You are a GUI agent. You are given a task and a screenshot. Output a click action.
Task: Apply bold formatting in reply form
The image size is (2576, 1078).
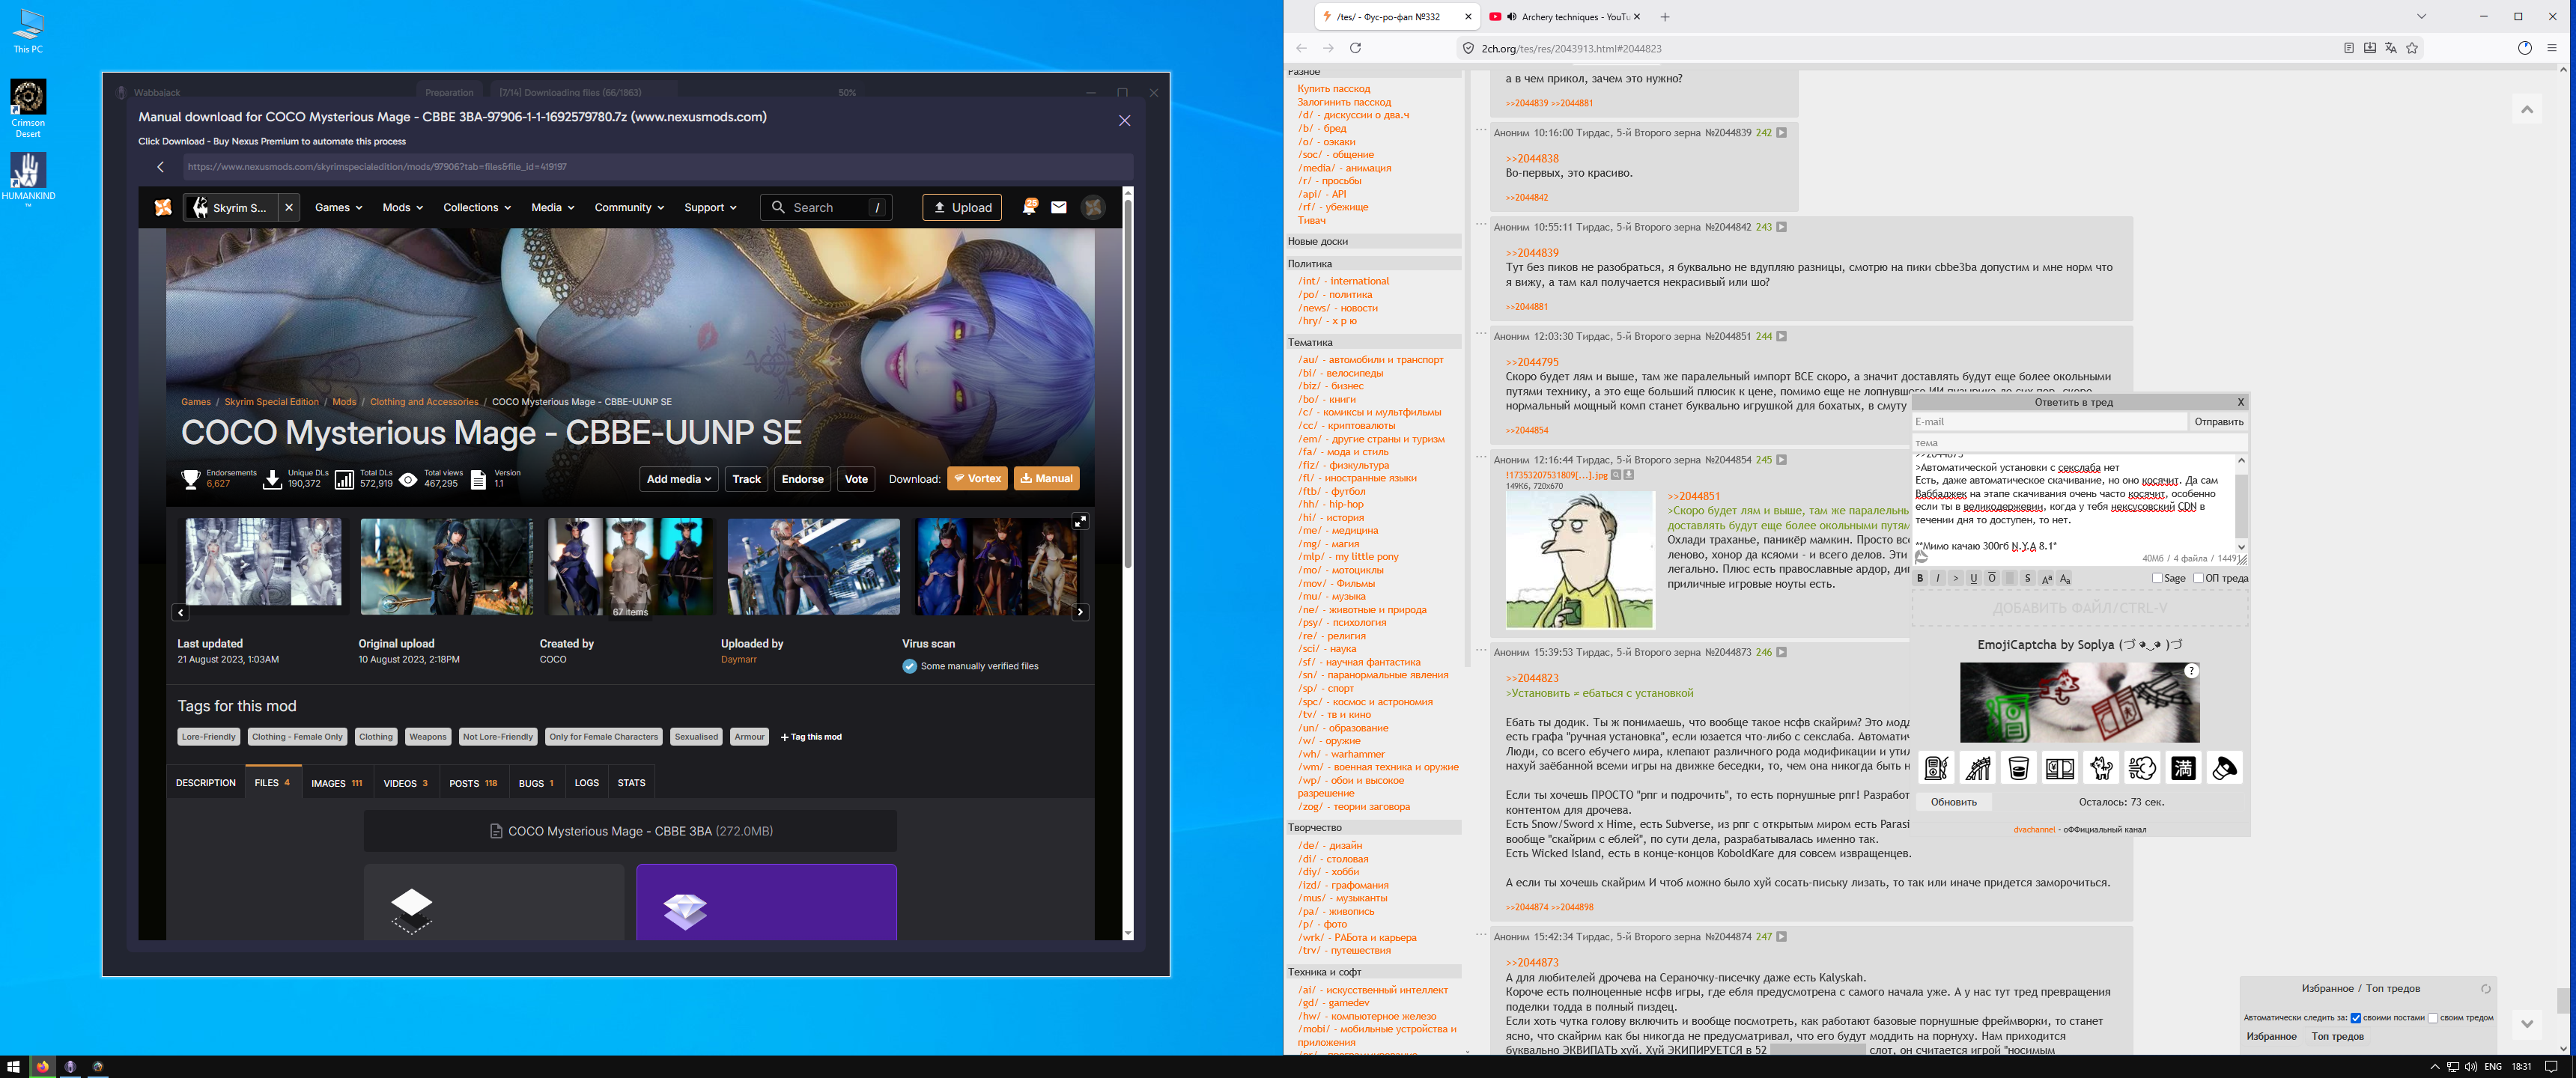(x=1920, y=578)
